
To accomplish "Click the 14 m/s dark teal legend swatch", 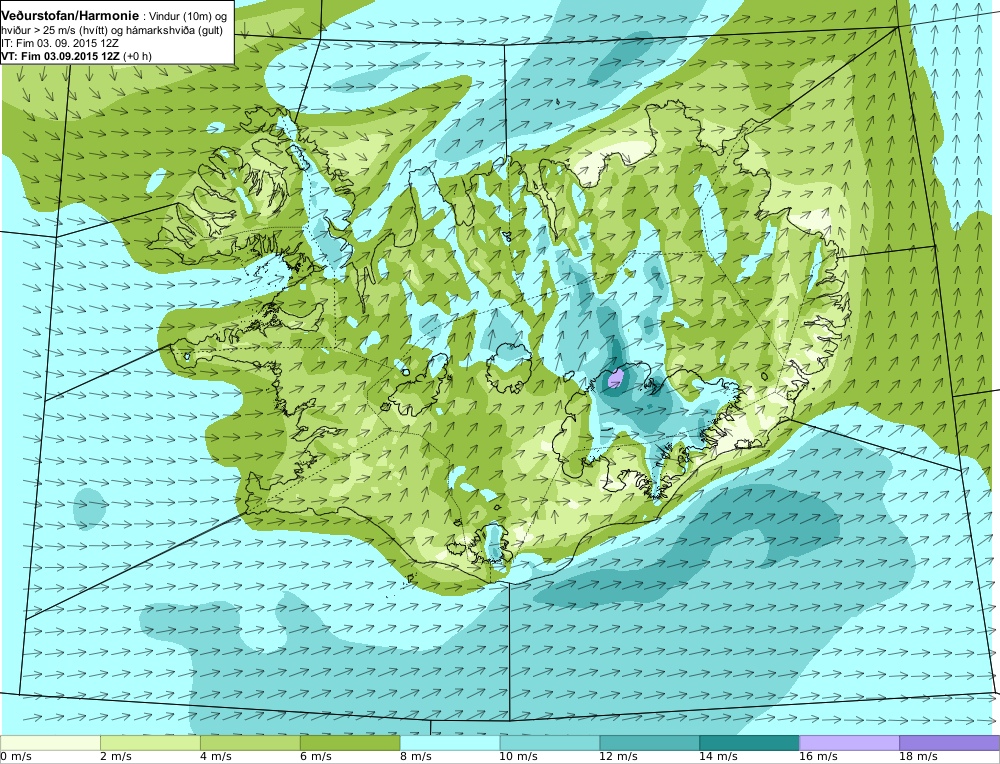I will click(x=749, y=743).
